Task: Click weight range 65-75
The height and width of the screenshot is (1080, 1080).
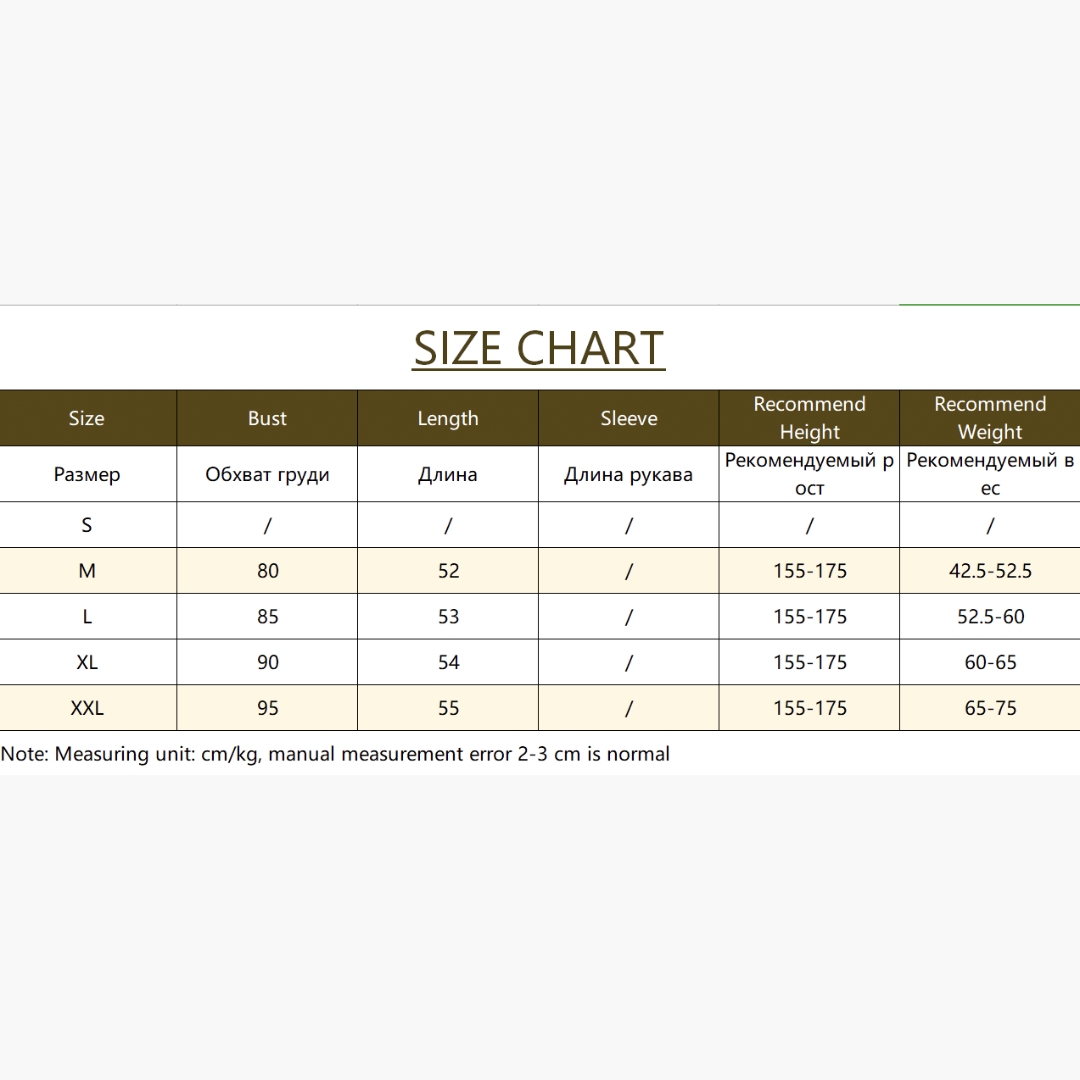Action: [990, 708]
